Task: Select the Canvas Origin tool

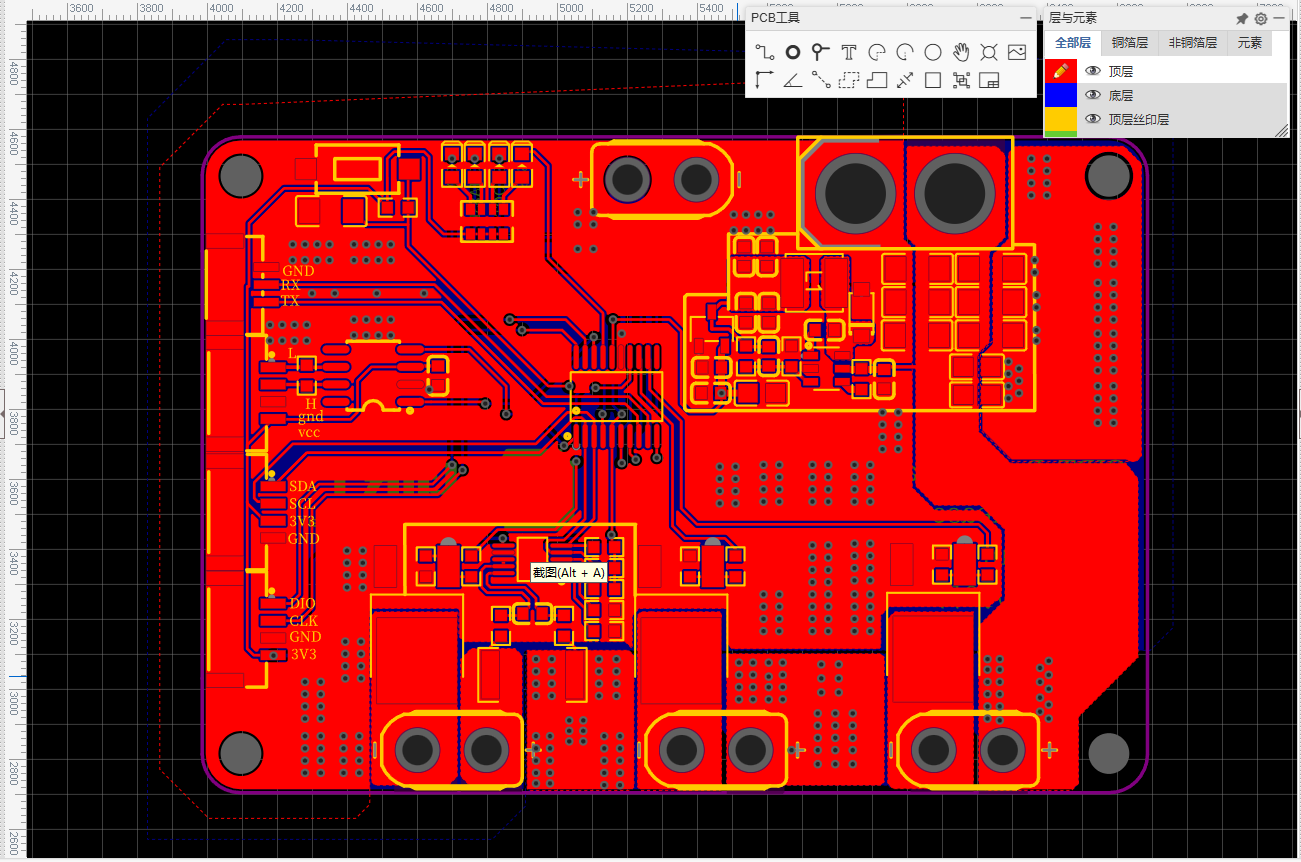Action: [765, 81]
